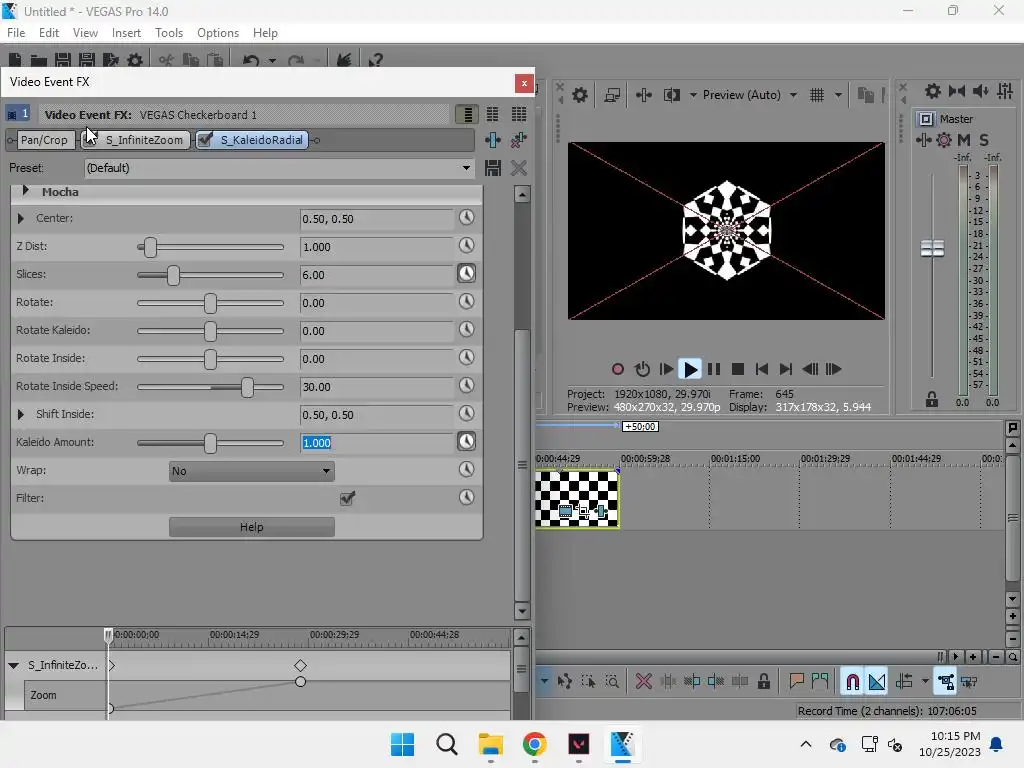Image resolution: width=1024 pixels, height=768 pixels.
Task: Click the Save Preset disk icon
Action: click(x=493, y=168)
